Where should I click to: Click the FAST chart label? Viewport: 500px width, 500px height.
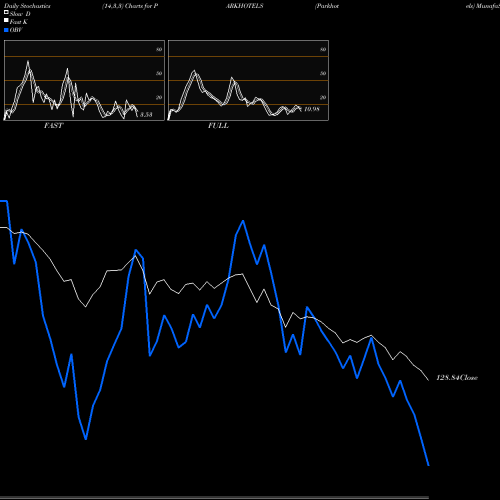point(53,126)
